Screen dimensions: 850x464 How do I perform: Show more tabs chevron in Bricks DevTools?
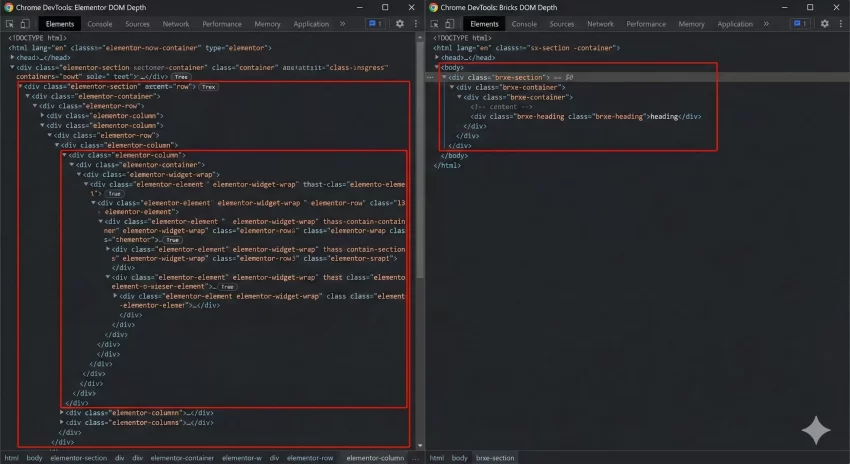[766, 24]
